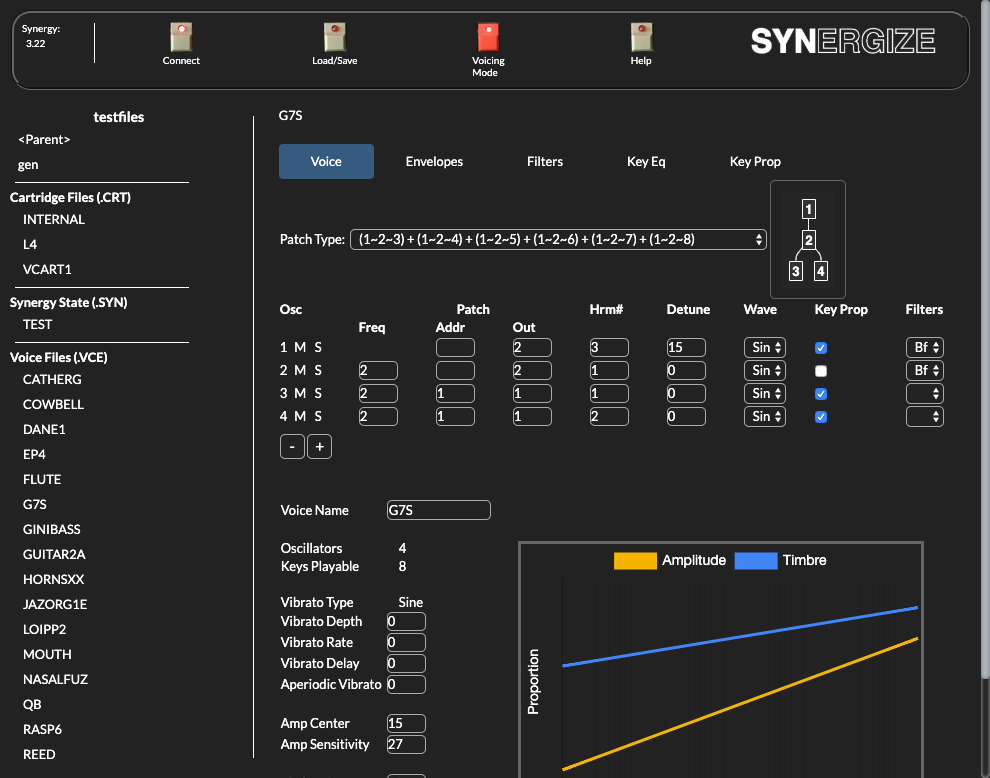Load the HORNSXX voice file
Screen dimensions: 990x778
coord(53,579)
